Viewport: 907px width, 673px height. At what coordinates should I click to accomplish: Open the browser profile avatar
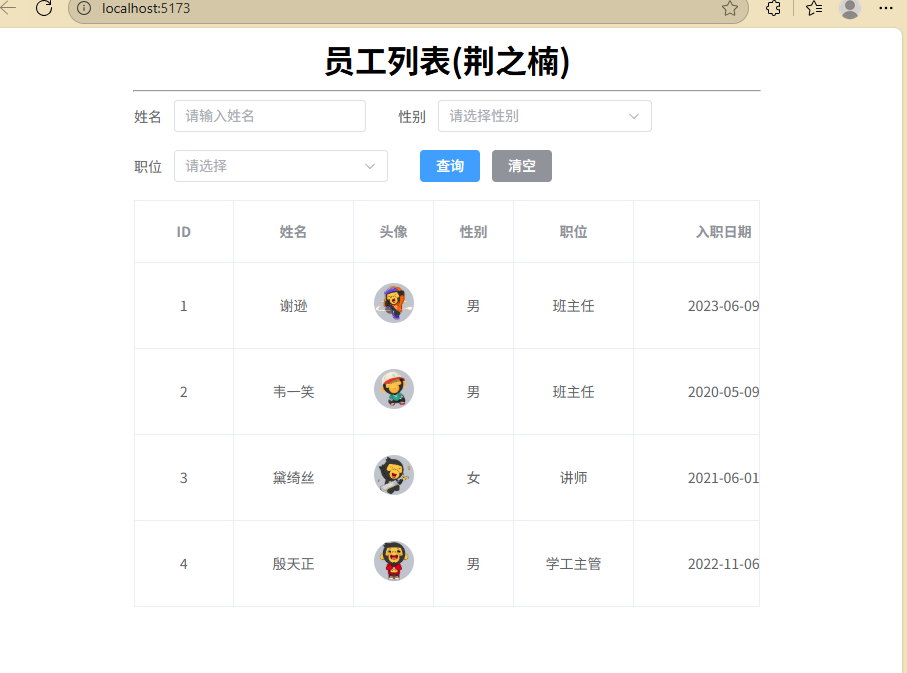click(850, 9)
